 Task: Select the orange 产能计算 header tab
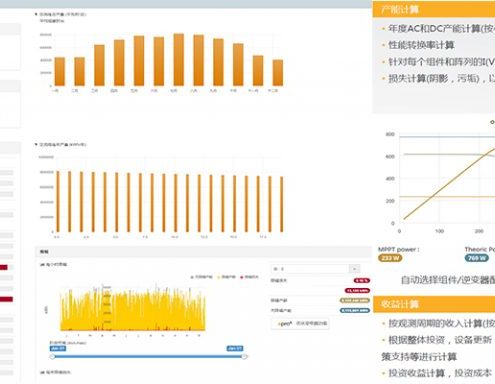(434, 9)
